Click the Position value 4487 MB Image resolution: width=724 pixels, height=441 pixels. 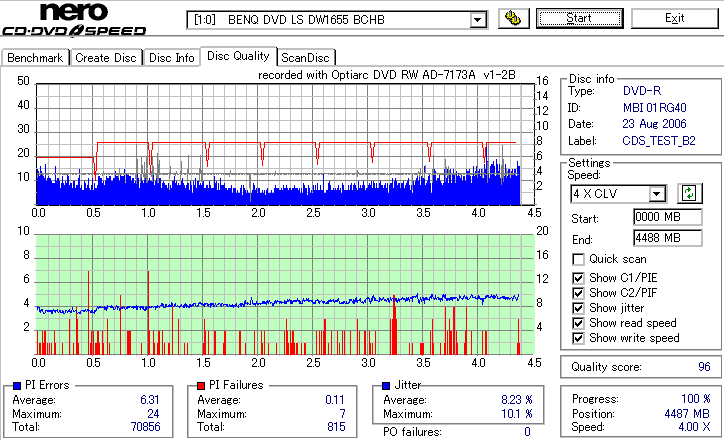687,414
